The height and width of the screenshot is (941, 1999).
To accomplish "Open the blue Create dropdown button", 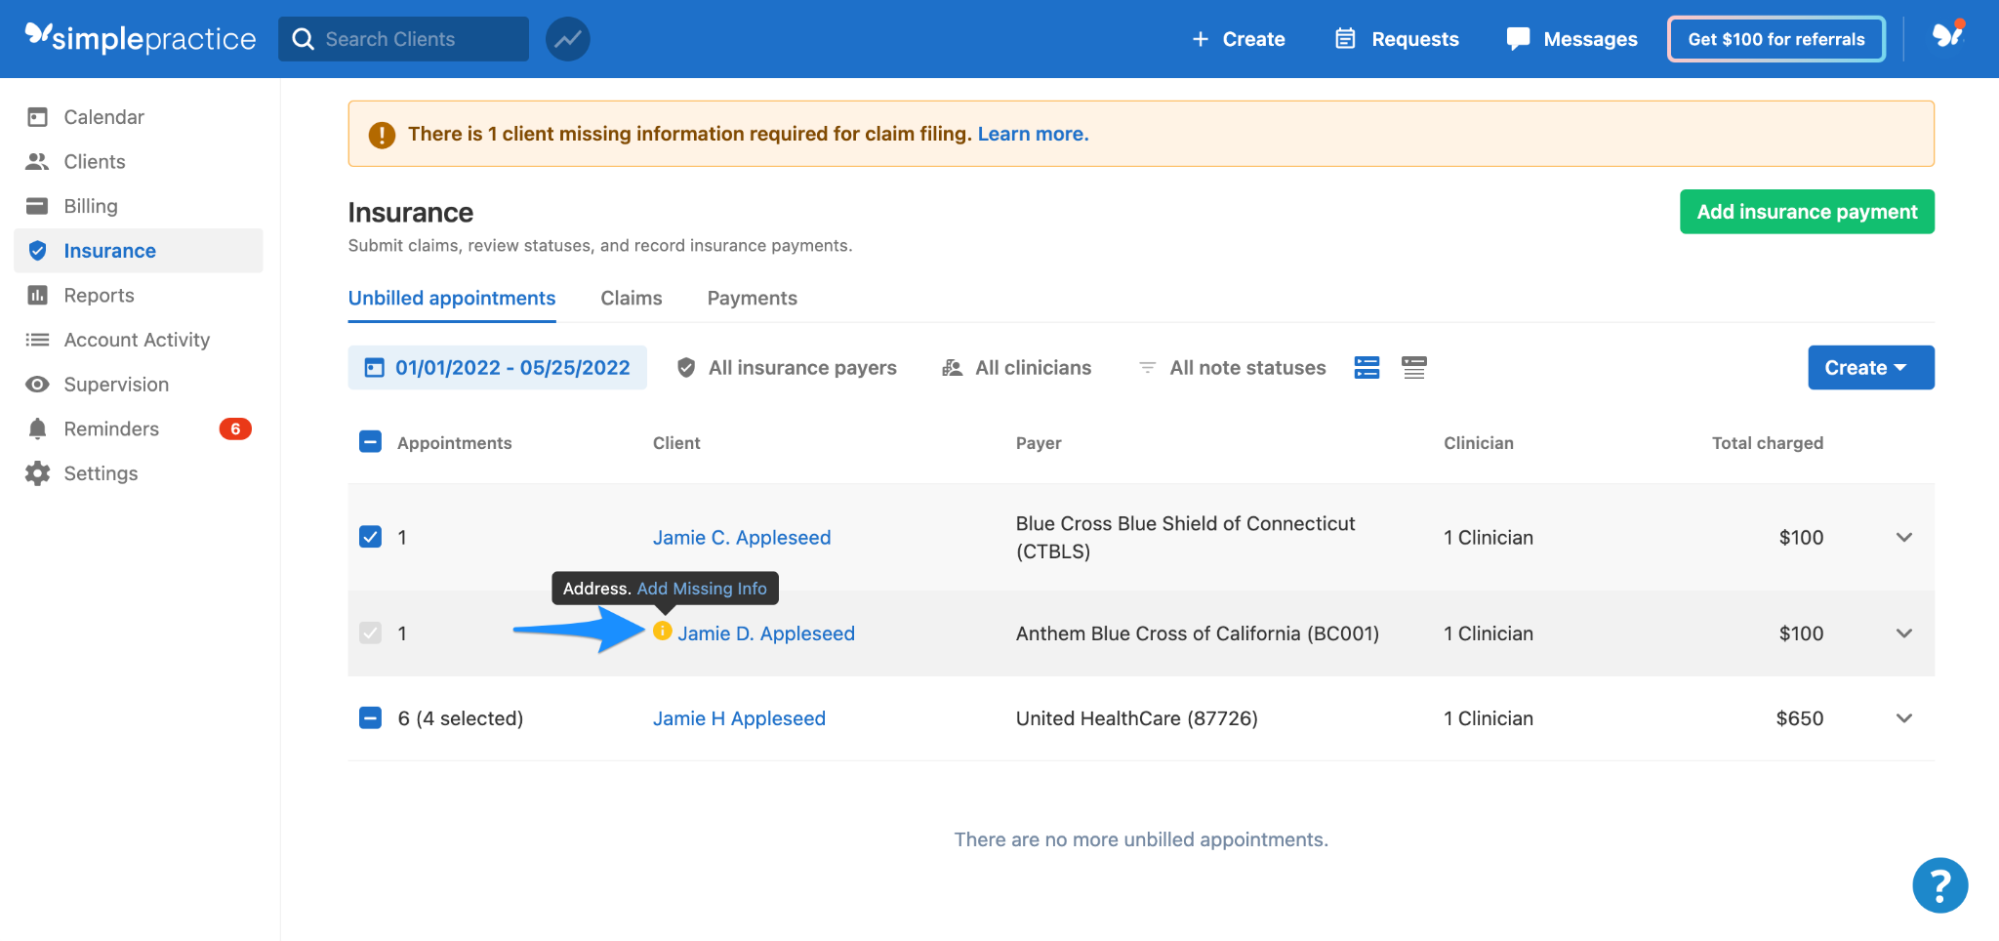I will [1870, 367].
